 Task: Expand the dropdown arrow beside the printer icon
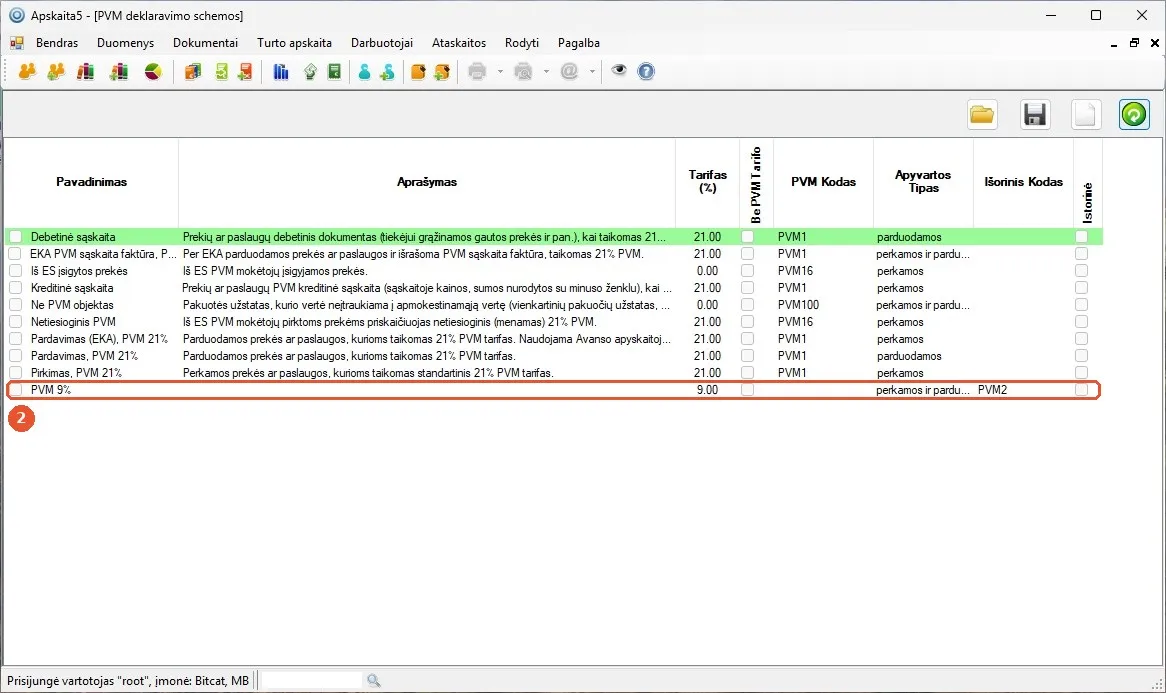point(500,72)
